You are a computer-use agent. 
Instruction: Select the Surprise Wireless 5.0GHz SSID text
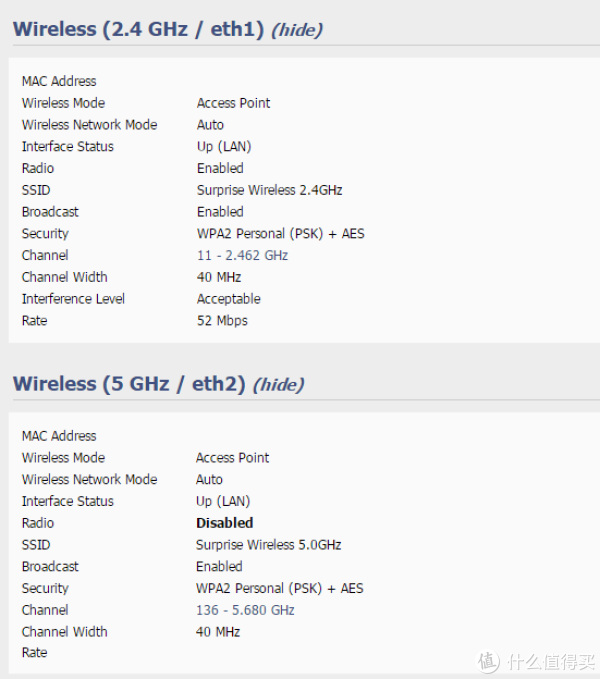[268, 545]
